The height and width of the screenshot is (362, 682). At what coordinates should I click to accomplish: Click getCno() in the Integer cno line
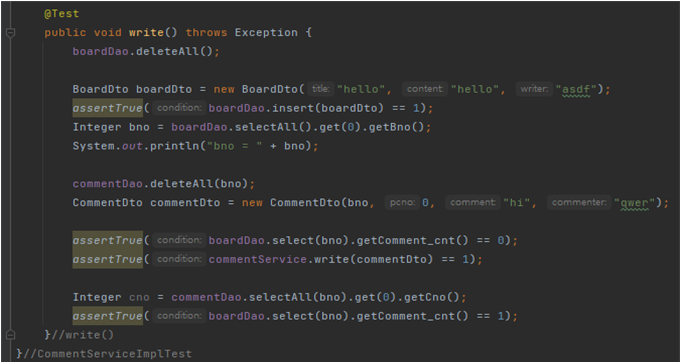(x=431, y=297)
